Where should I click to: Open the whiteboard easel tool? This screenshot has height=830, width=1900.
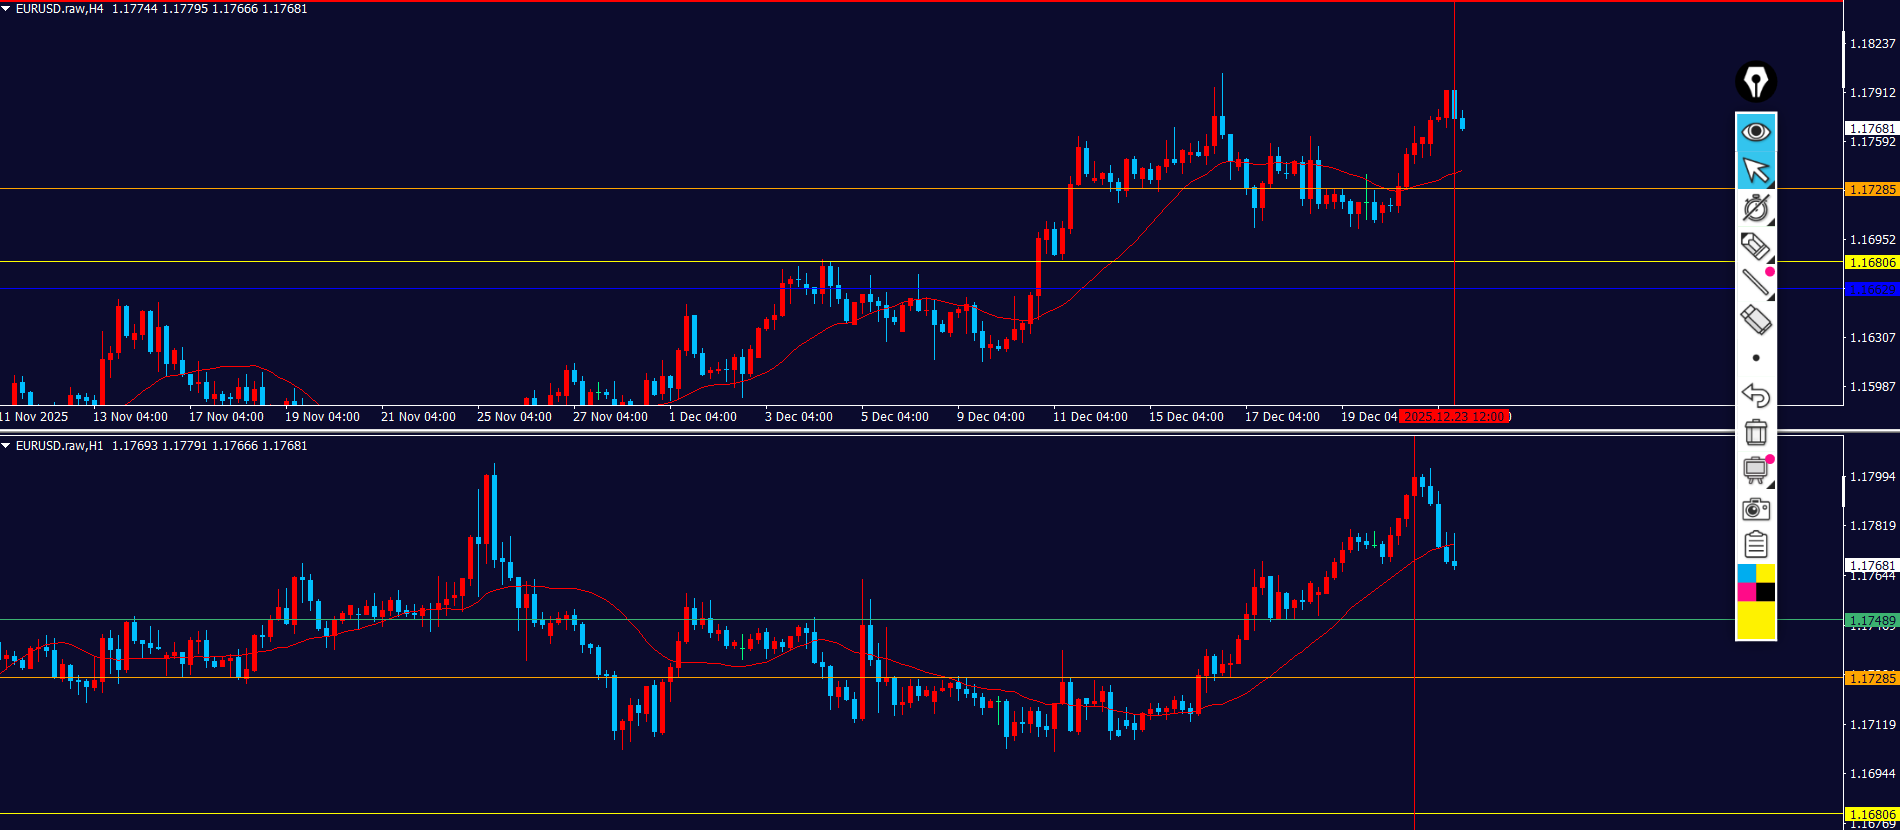point(1755,470)
